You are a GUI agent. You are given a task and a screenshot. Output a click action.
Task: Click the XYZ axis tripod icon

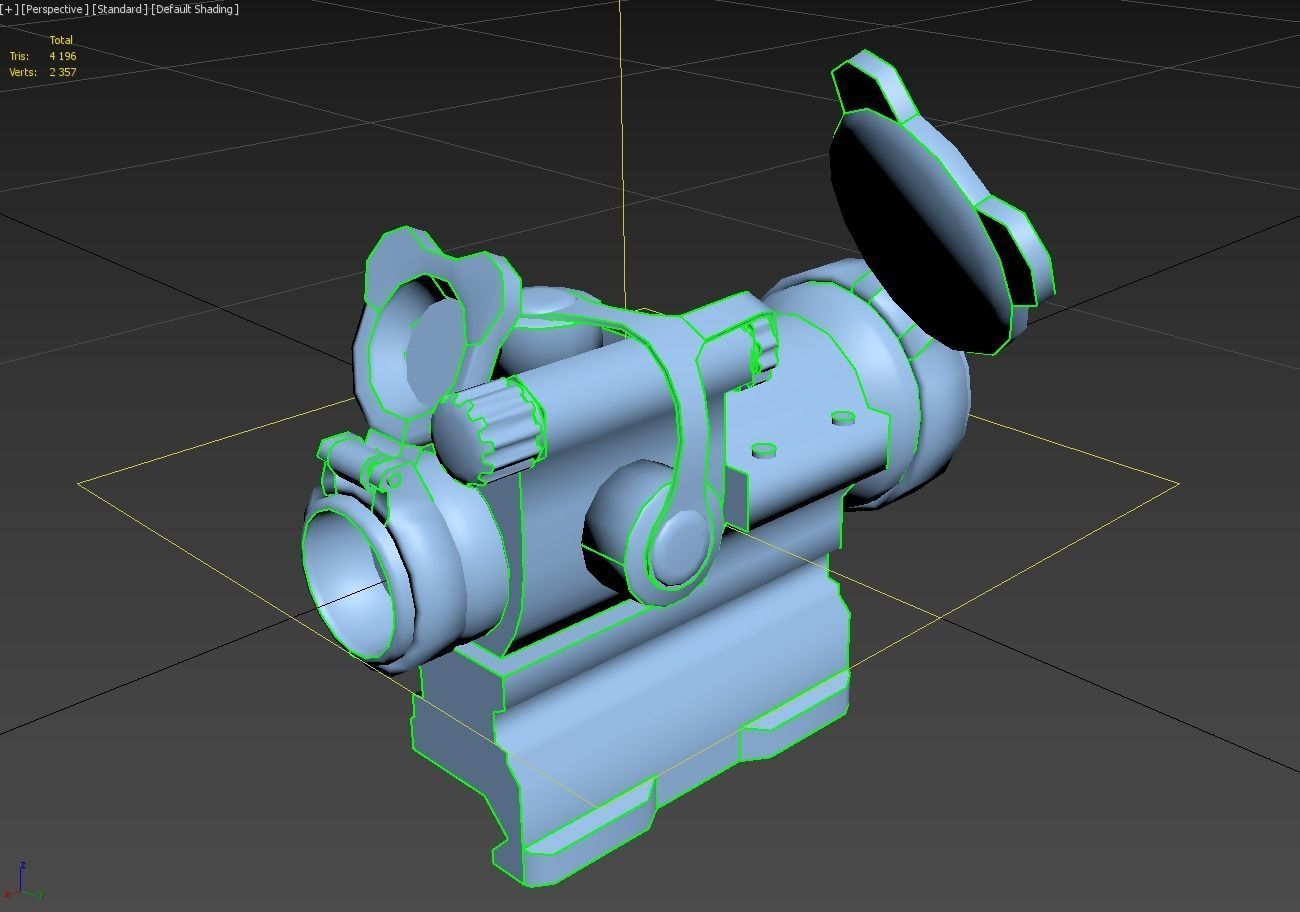click(24, 880)
